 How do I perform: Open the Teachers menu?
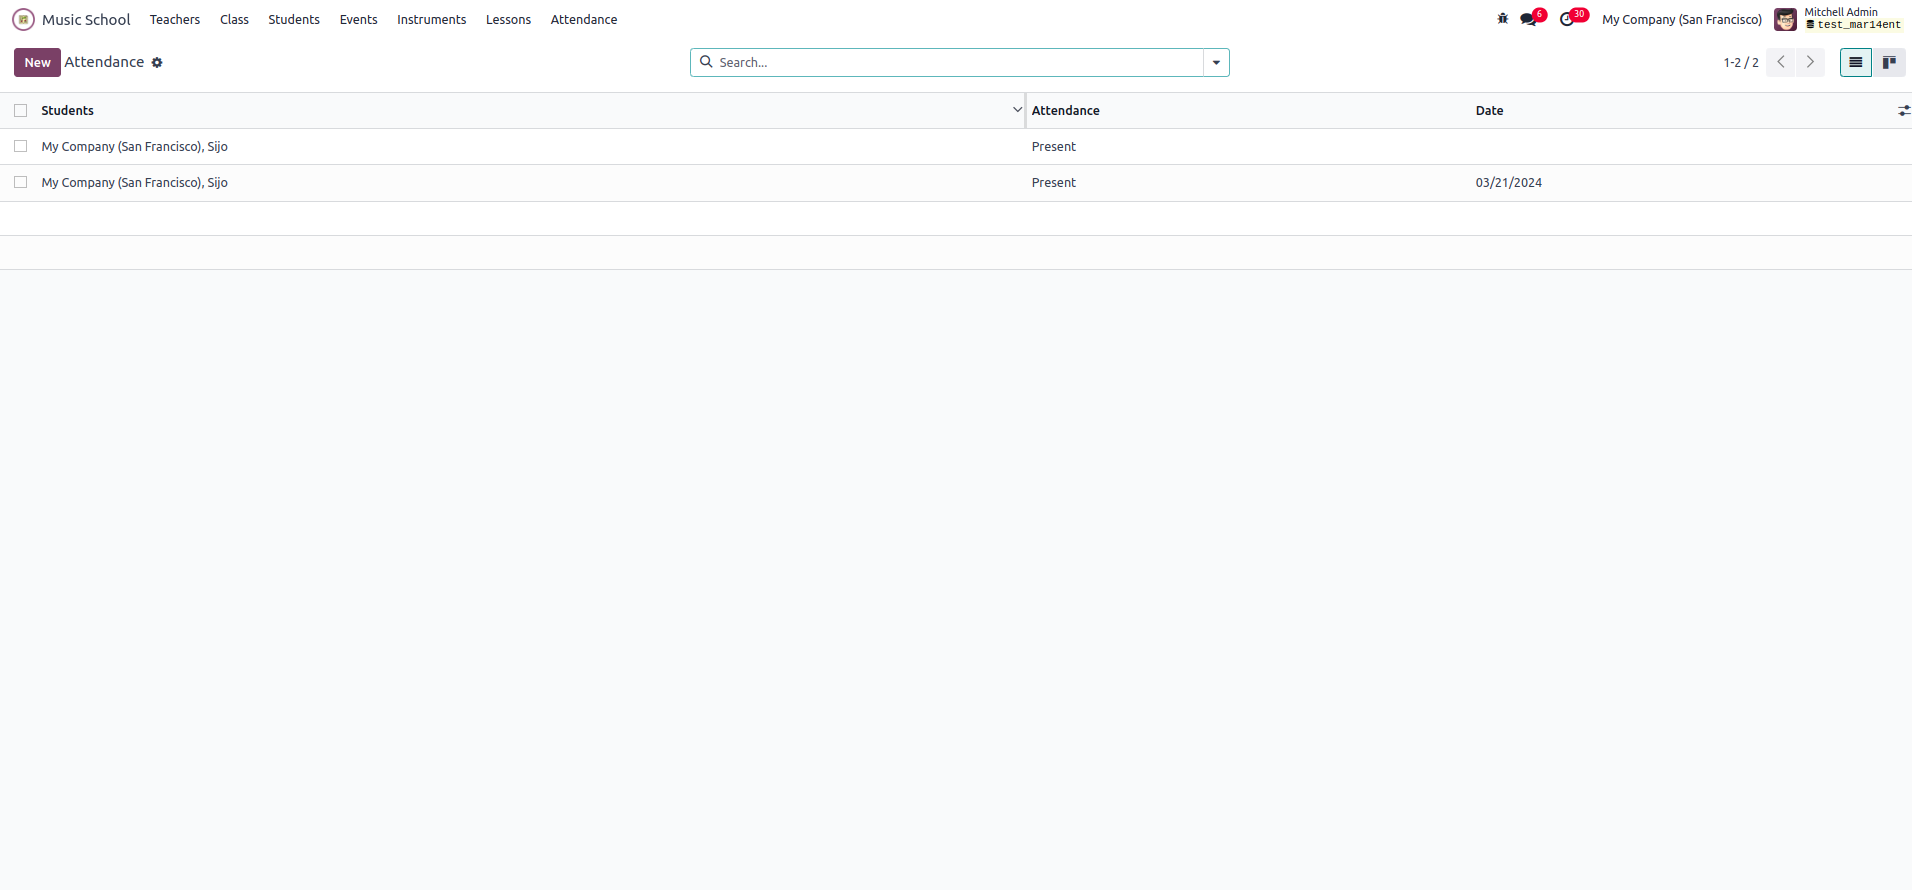(175, 20)
